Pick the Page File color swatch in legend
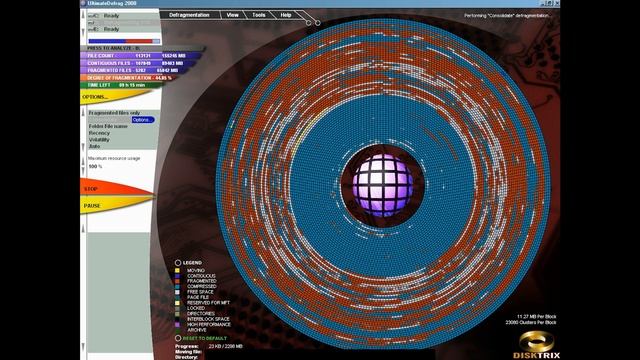The height and width of the screenshot is (360, 640). (177, 297)
